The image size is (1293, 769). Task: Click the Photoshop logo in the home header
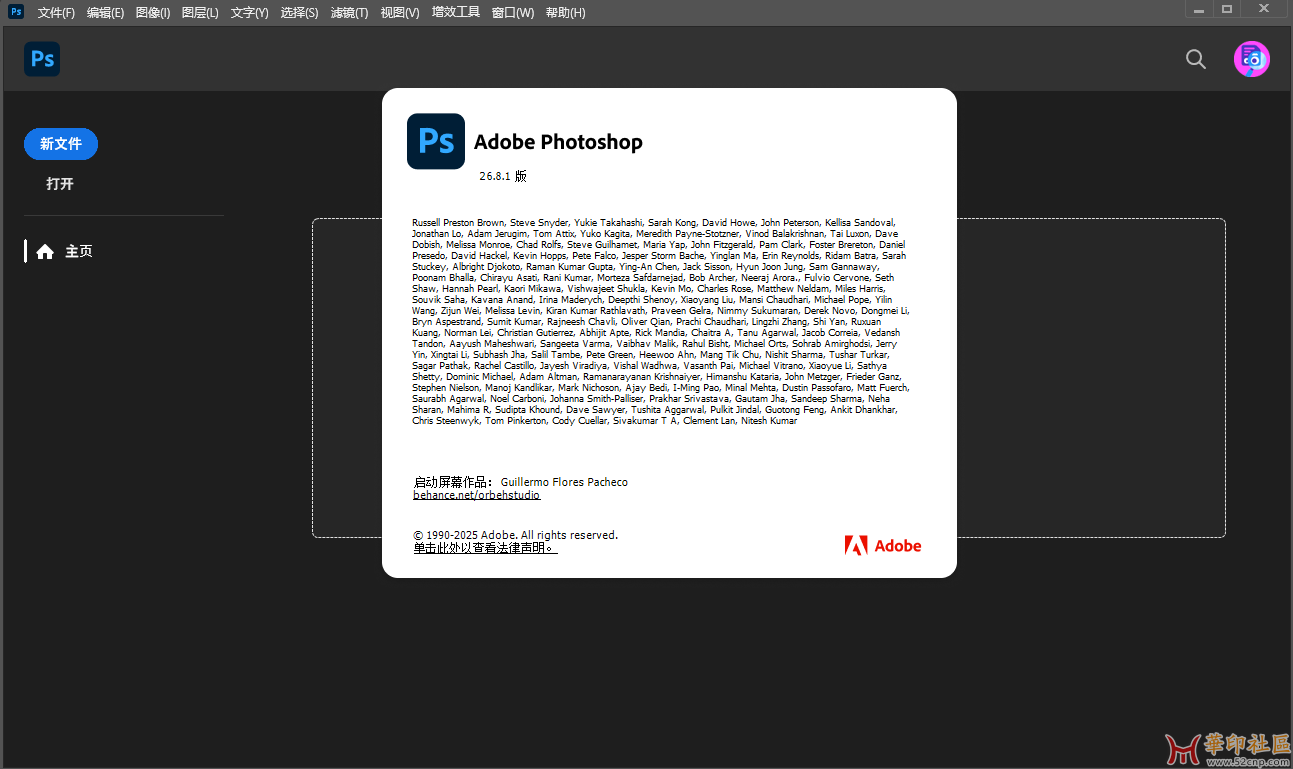click(x=42, y=59)
